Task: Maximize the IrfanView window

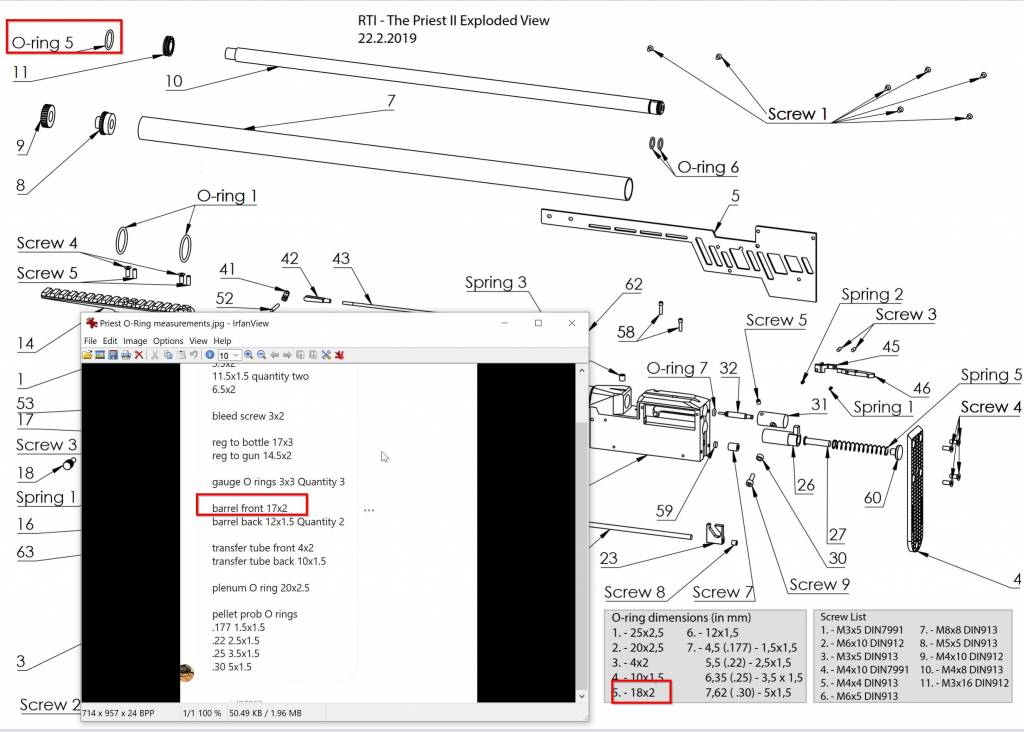Action: point(538,323)
